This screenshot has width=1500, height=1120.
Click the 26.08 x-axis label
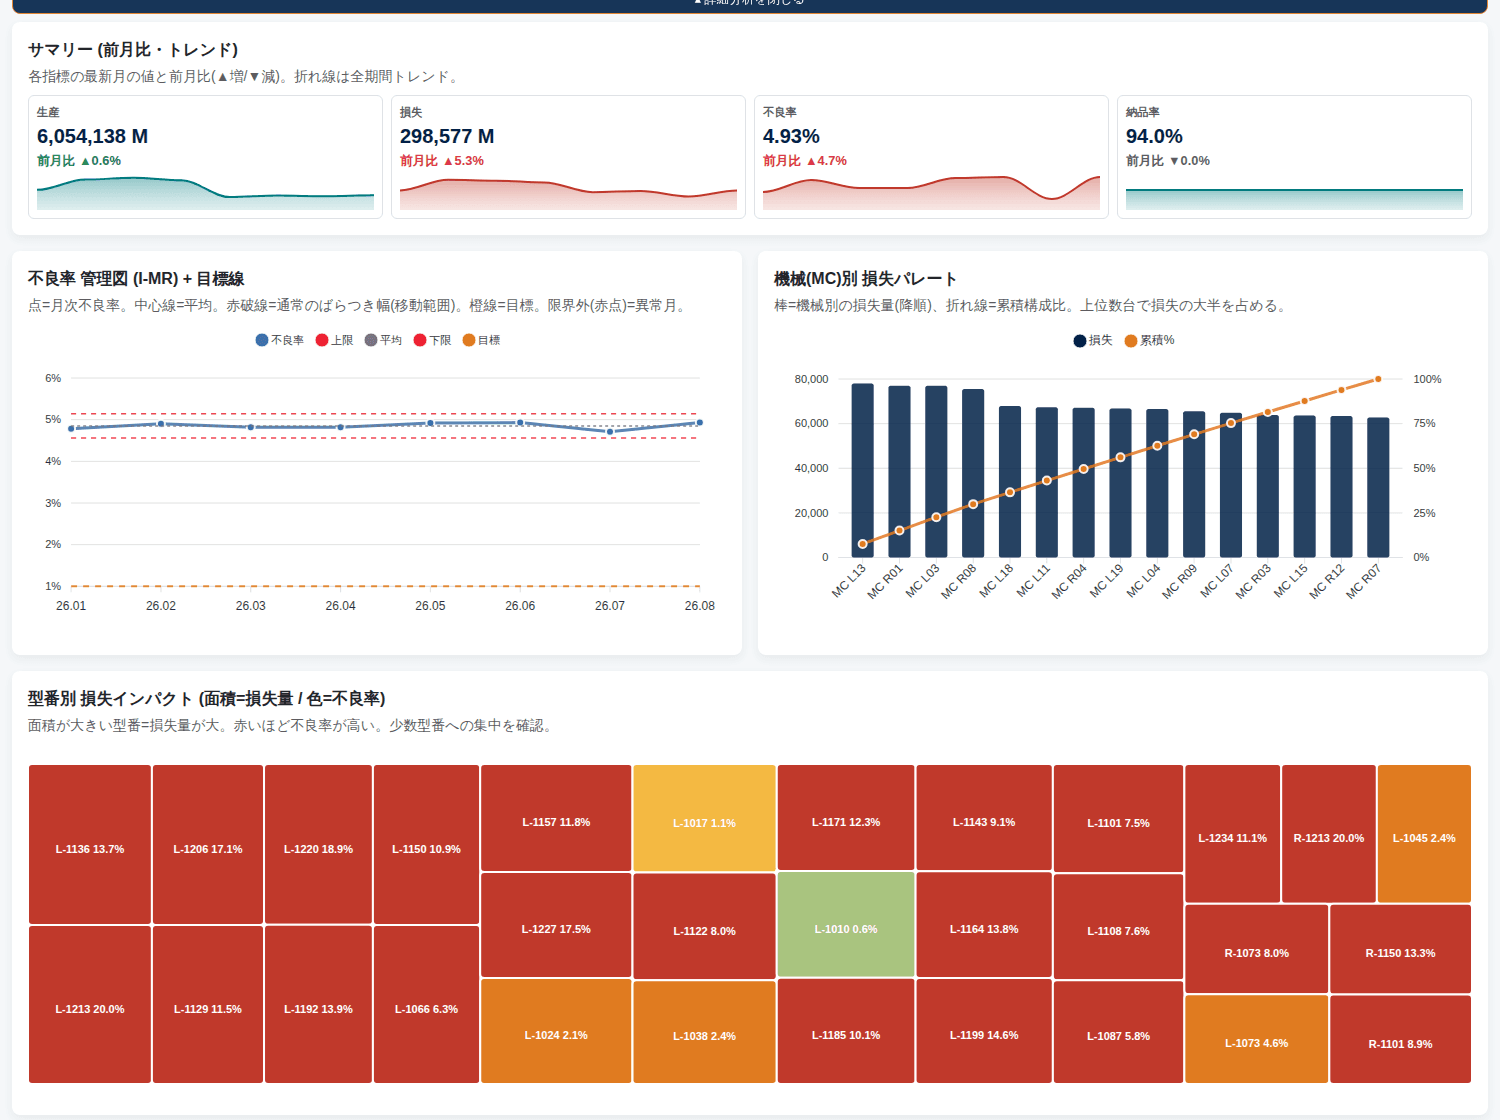[700, 606]
